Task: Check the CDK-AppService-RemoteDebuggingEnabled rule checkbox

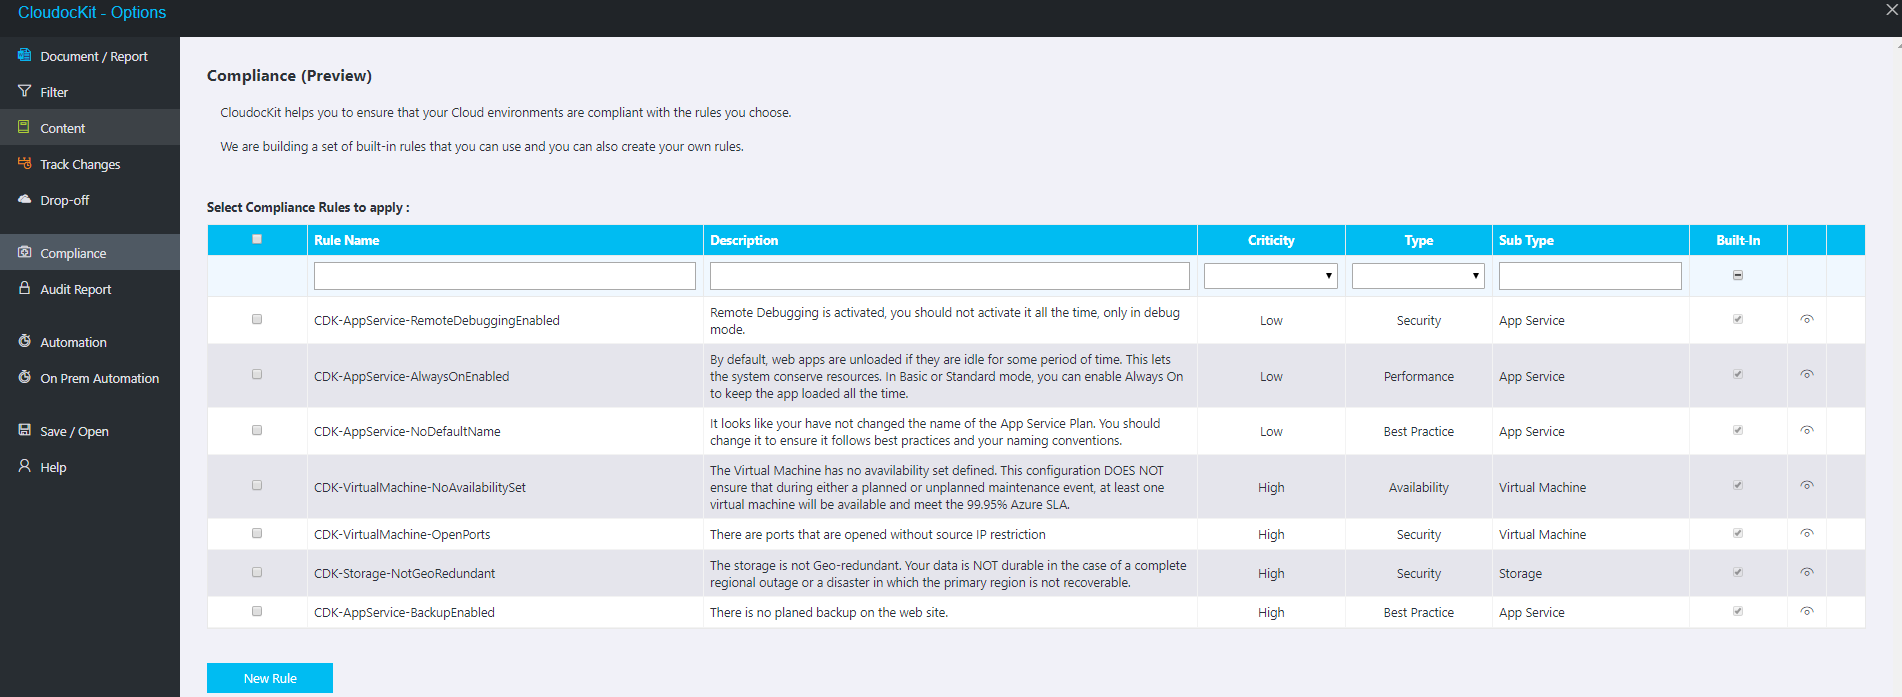Action: (257, 319)
